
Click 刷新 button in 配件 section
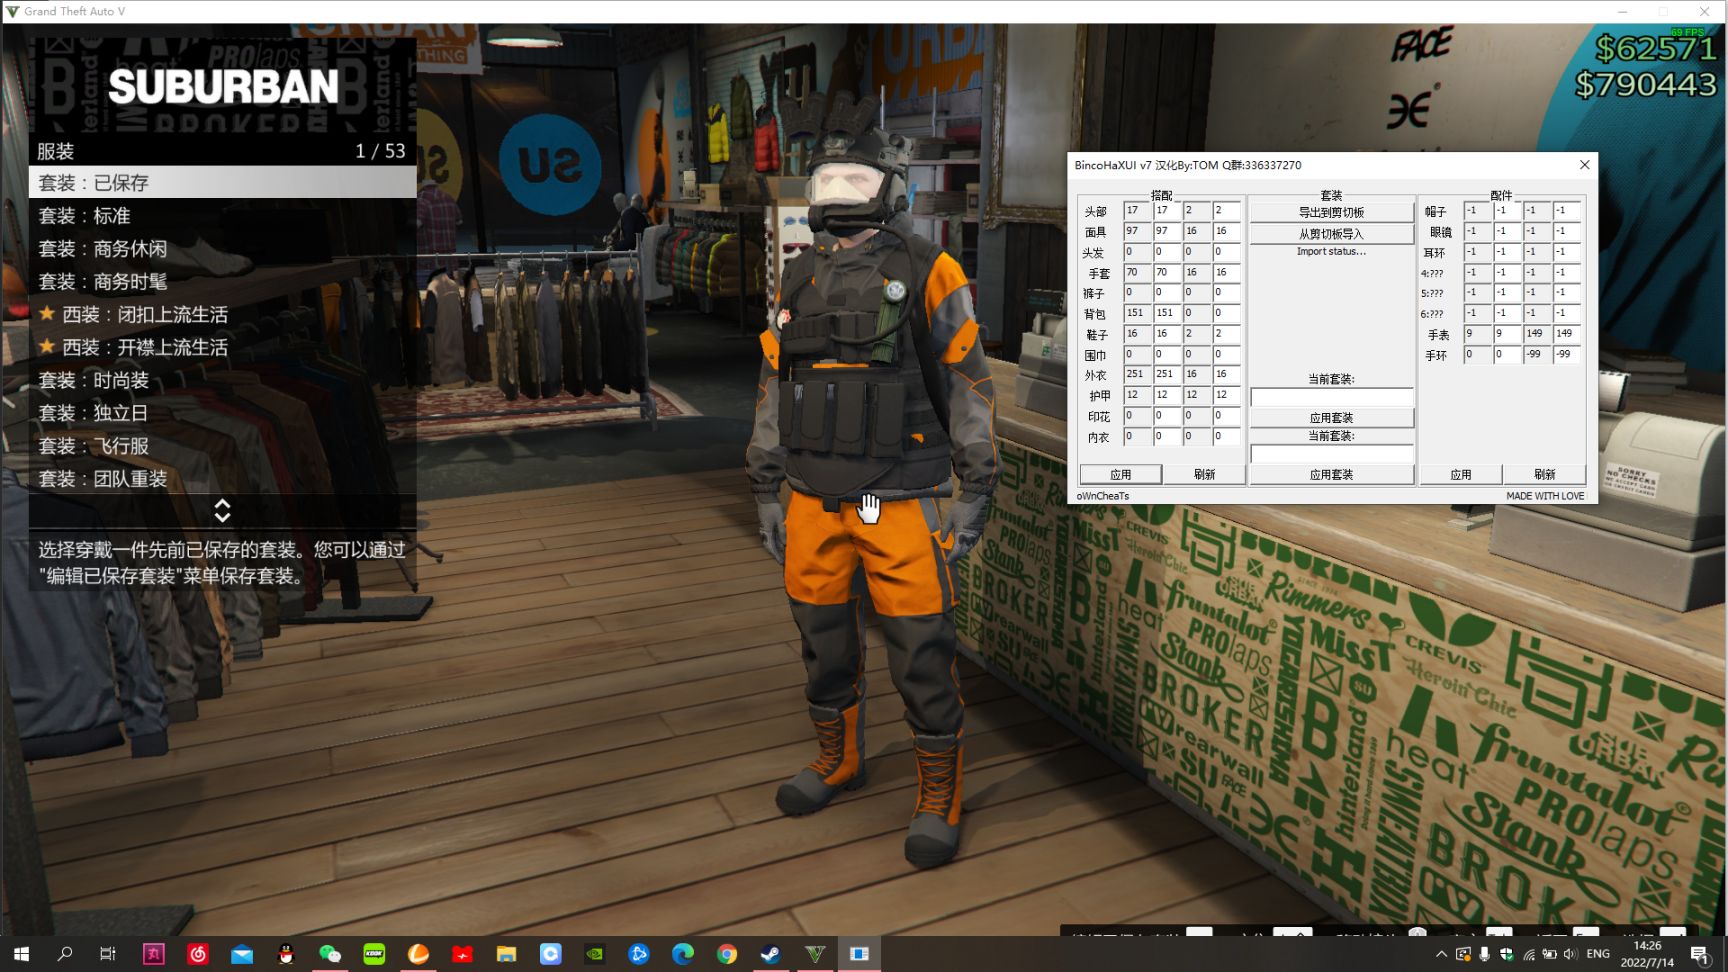click(x=1545, y=474)
